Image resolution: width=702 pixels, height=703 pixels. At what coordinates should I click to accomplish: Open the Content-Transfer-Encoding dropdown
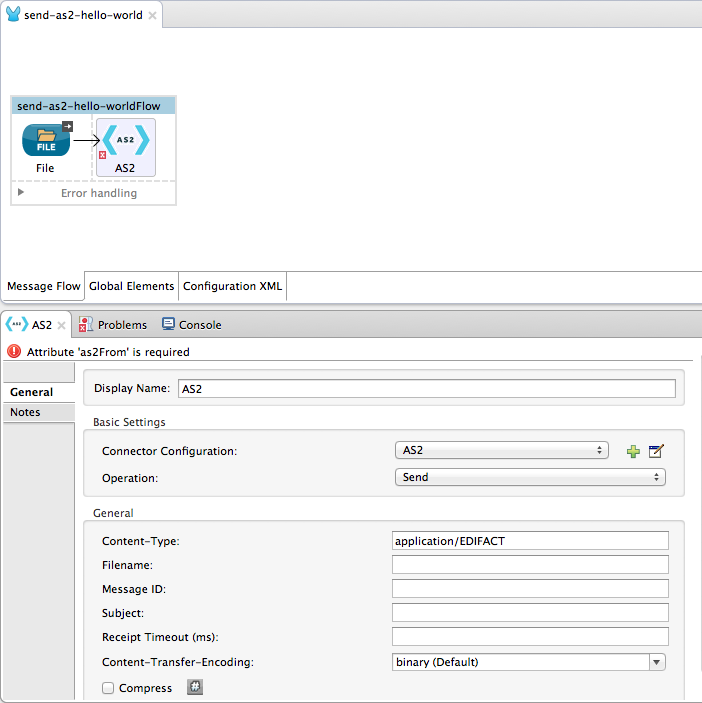click(x=529, y=662)
